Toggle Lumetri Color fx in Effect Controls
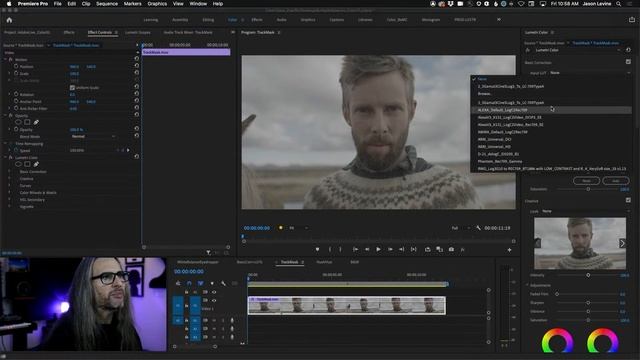 pos(11,157)
